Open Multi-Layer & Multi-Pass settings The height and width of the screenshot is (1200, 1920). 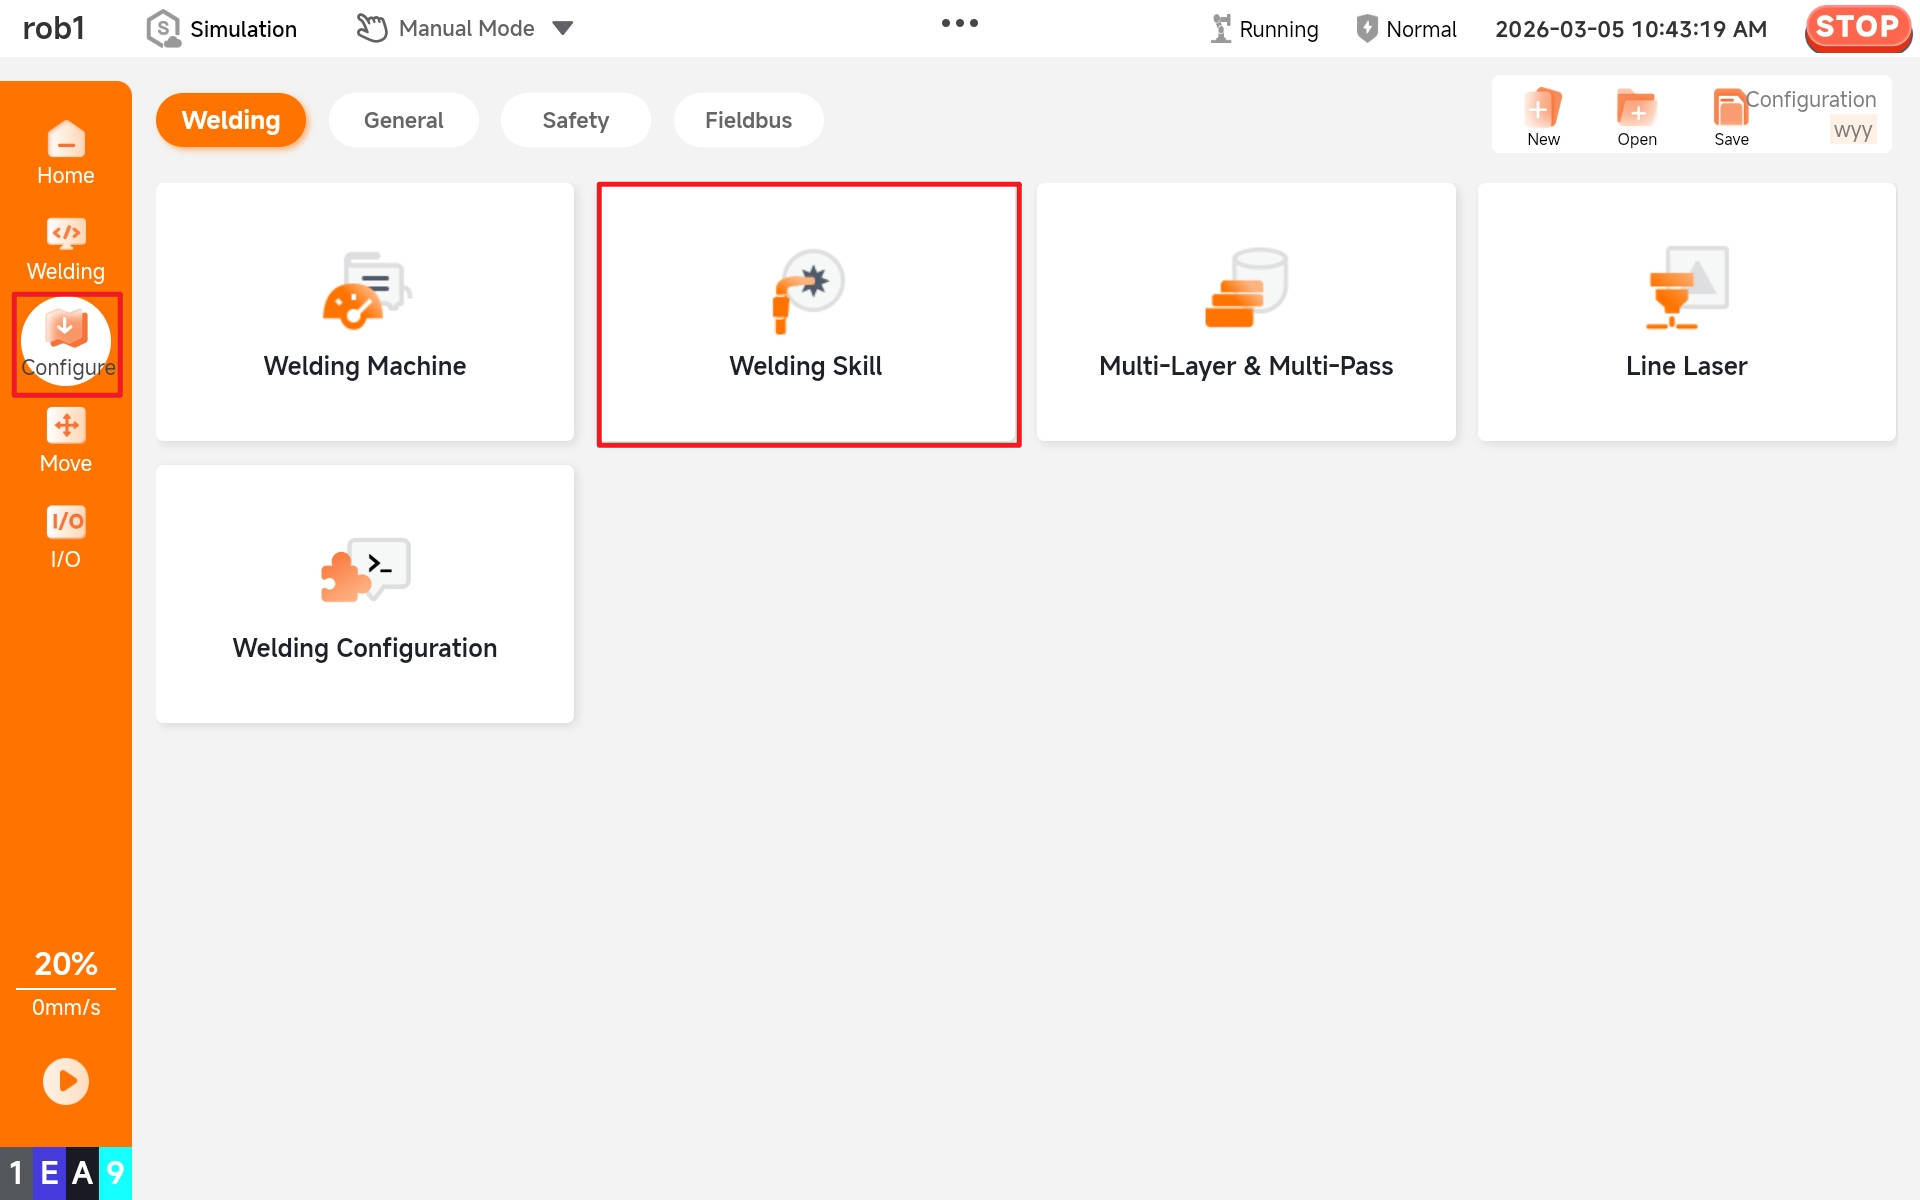tap(1246, 312)
